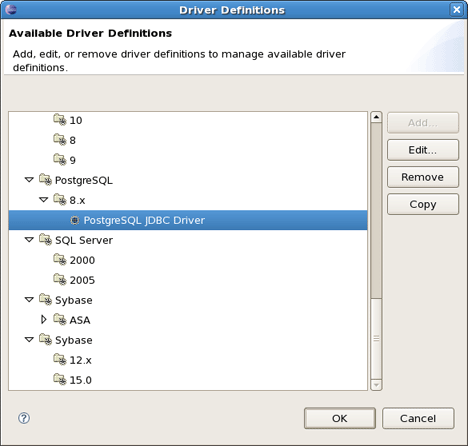Image resolution: width=468 pixels, height=446 pixels.
Task: Select the 12.x tree item
Action: [x=80, y=360]
